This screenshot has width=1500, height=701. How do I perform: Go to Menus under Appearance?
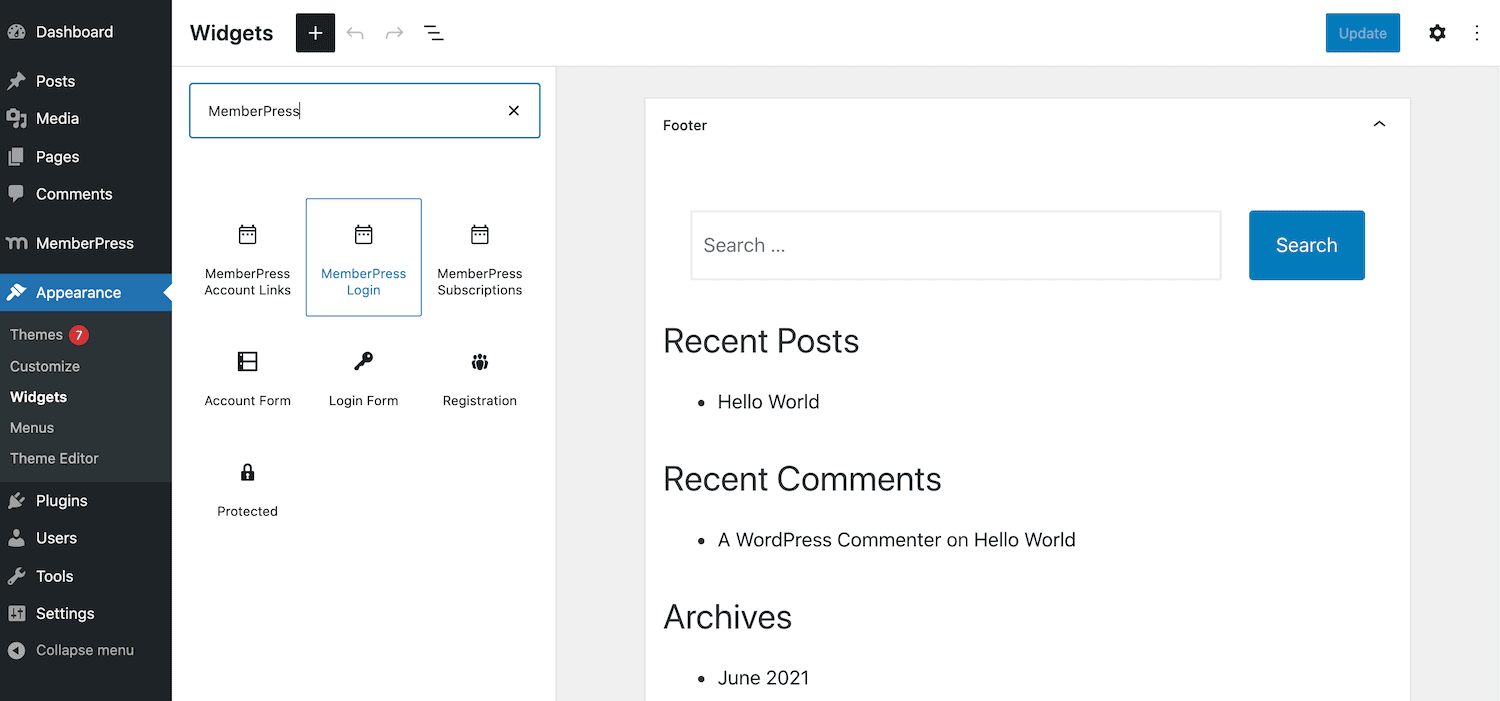pyautogui.click(x=32, y=427)
